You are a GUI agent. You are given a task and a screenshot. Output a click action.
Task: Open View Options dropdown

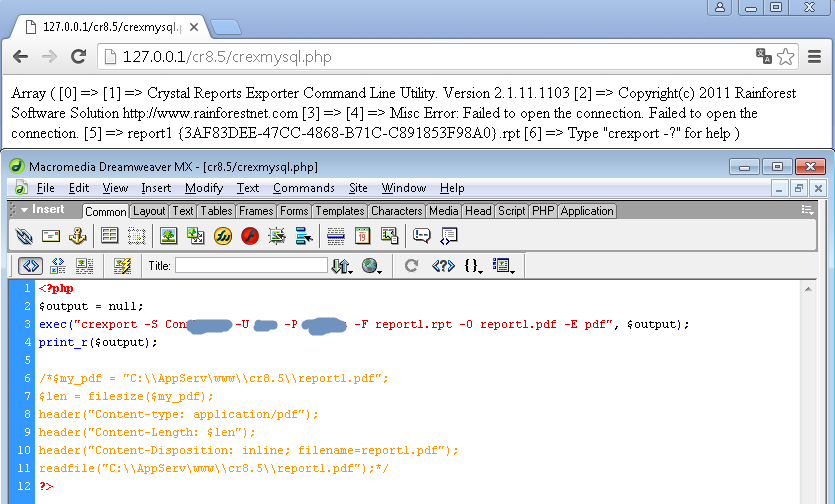point(503,265)
